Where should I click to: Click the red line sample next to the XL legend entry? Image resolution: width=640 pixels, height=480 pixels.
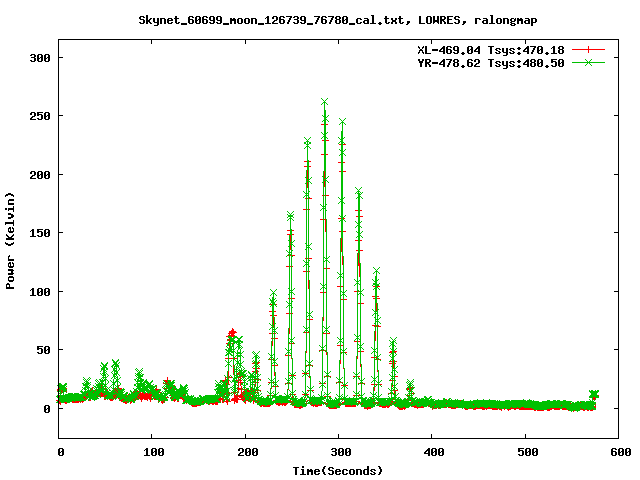588,50
